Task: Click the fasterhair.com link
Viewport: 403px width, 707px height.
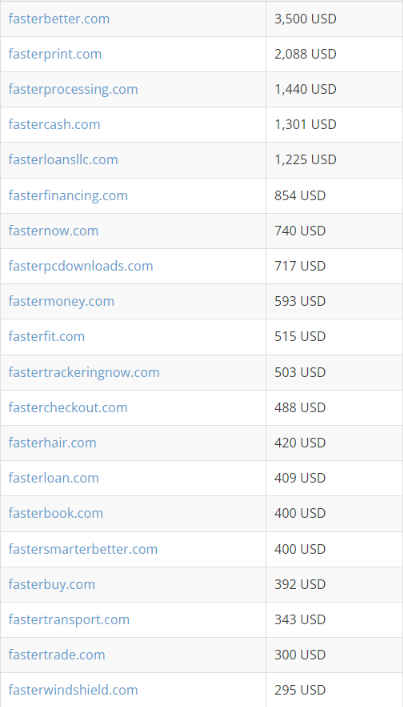Action: click(52, 443)
